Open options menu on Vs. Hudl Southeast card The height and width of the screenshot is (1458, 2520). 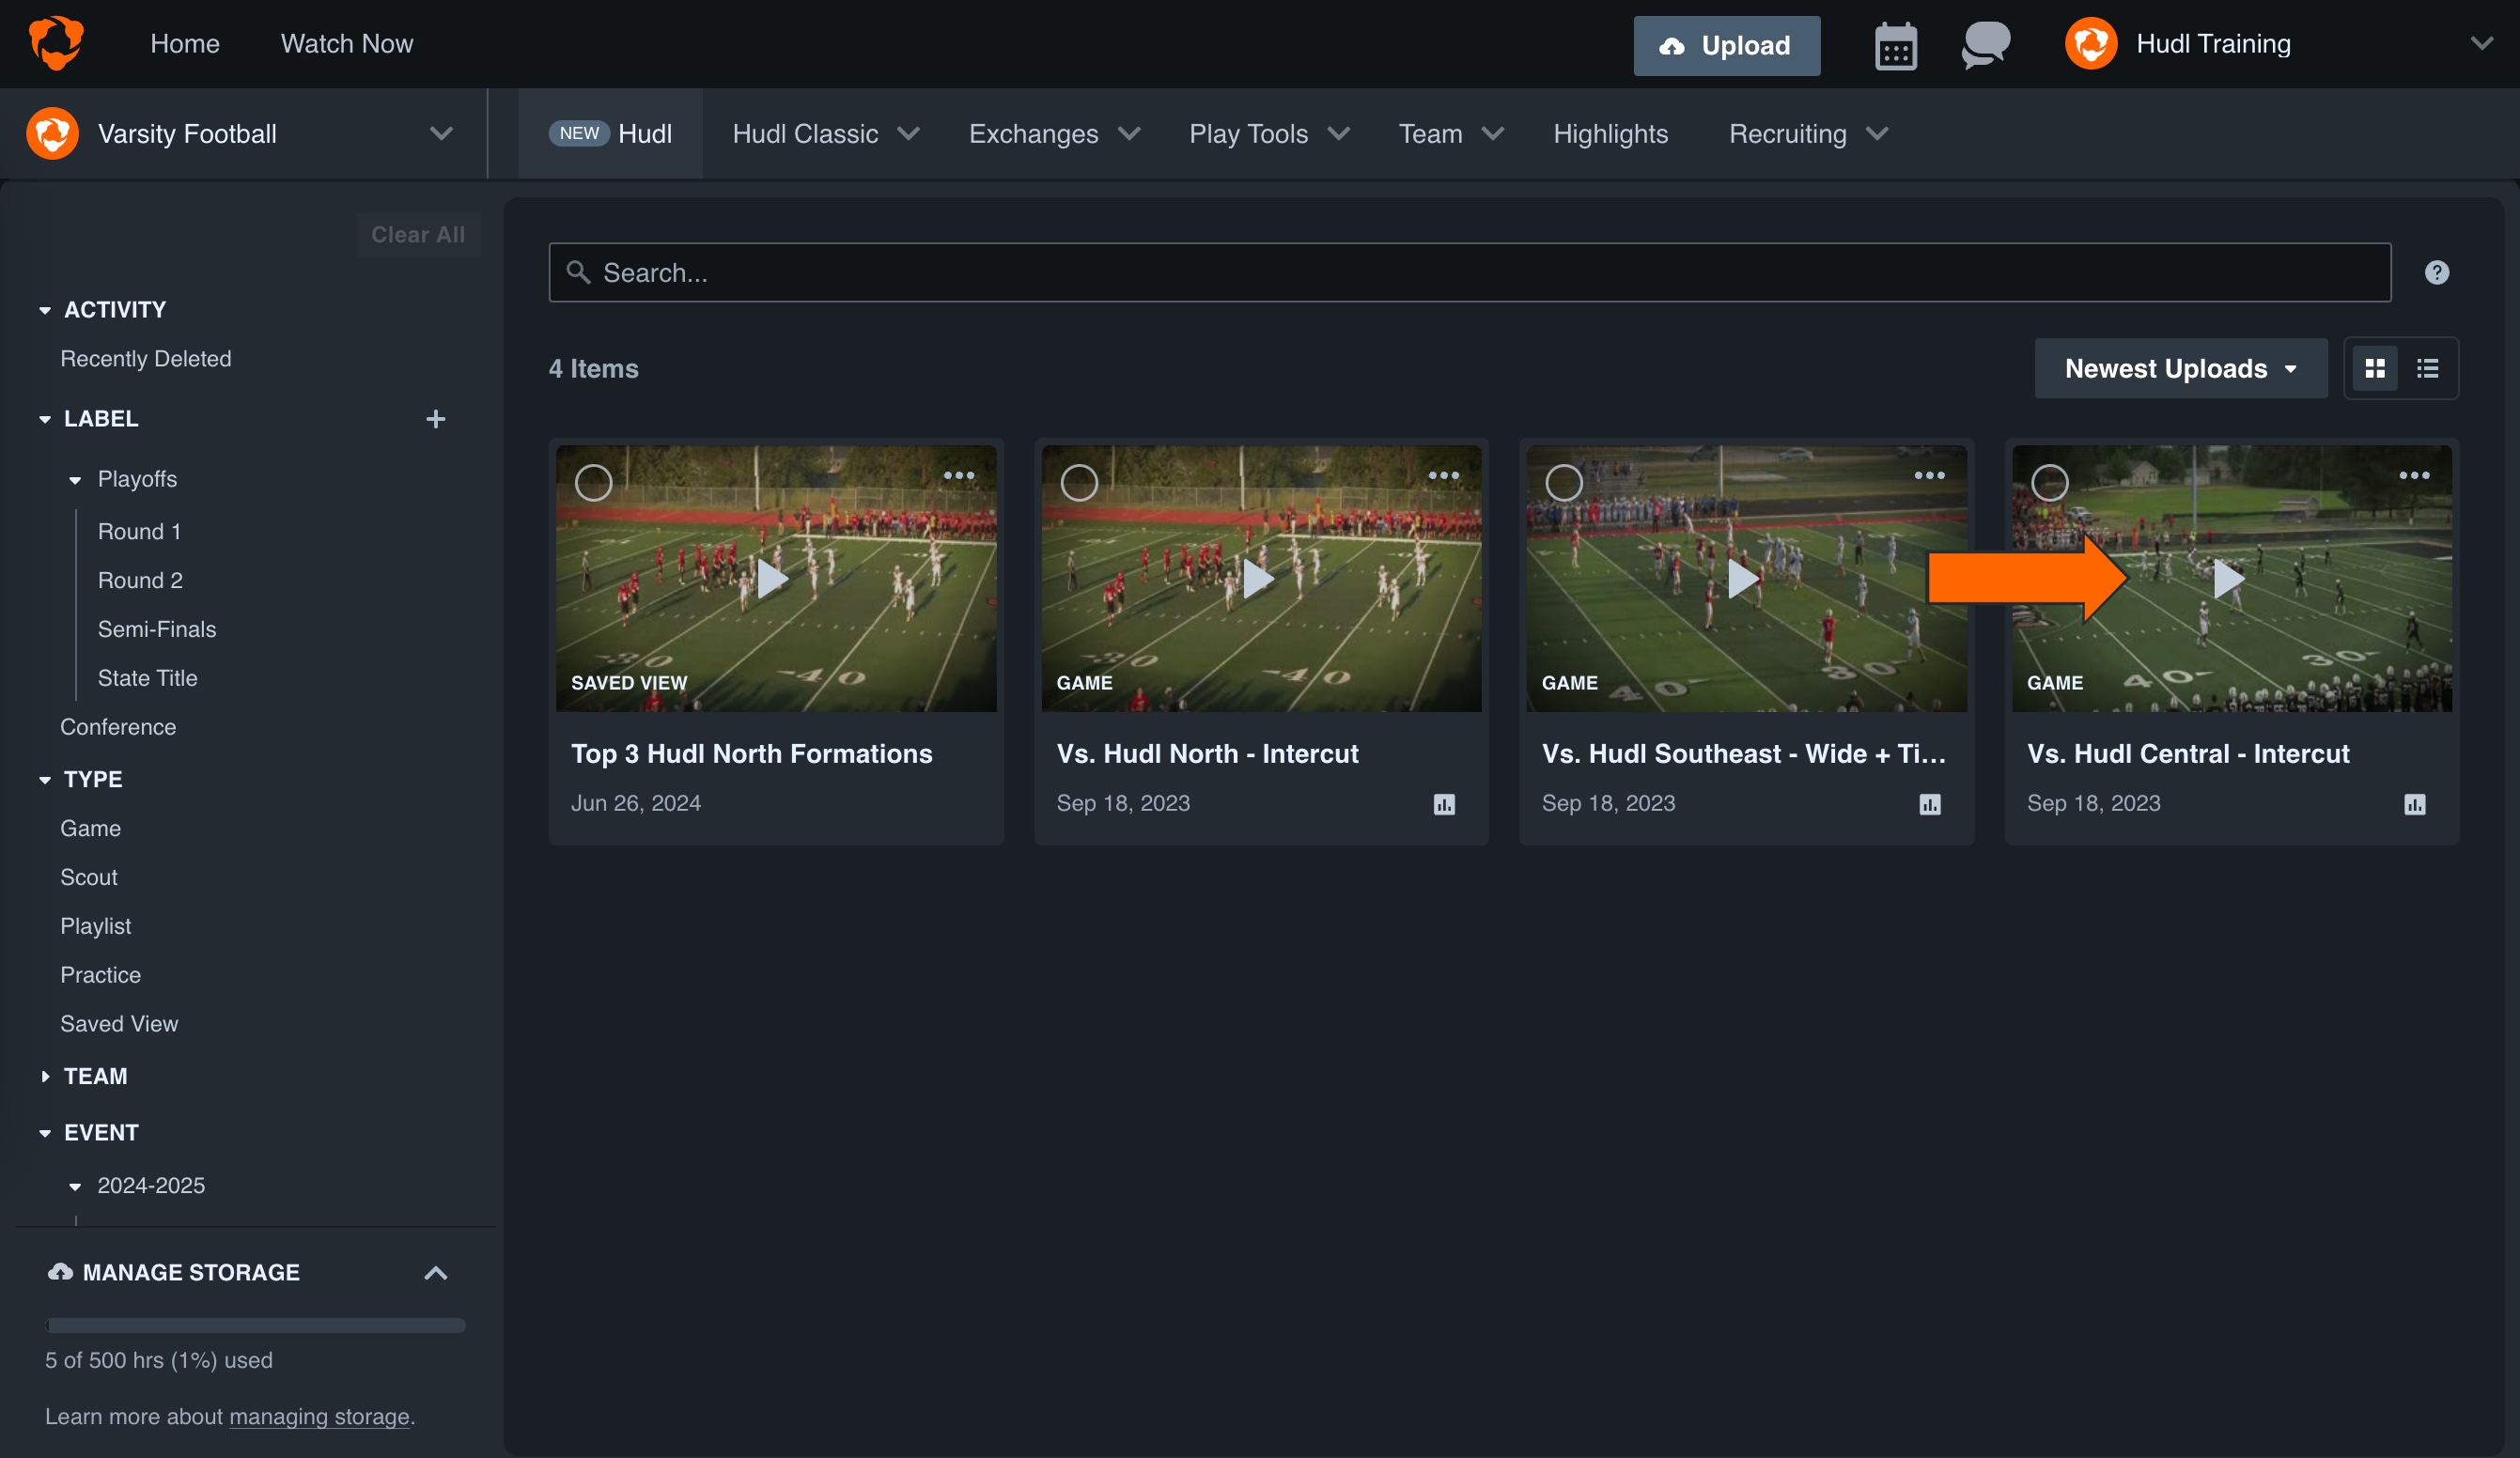(1929, 476)
